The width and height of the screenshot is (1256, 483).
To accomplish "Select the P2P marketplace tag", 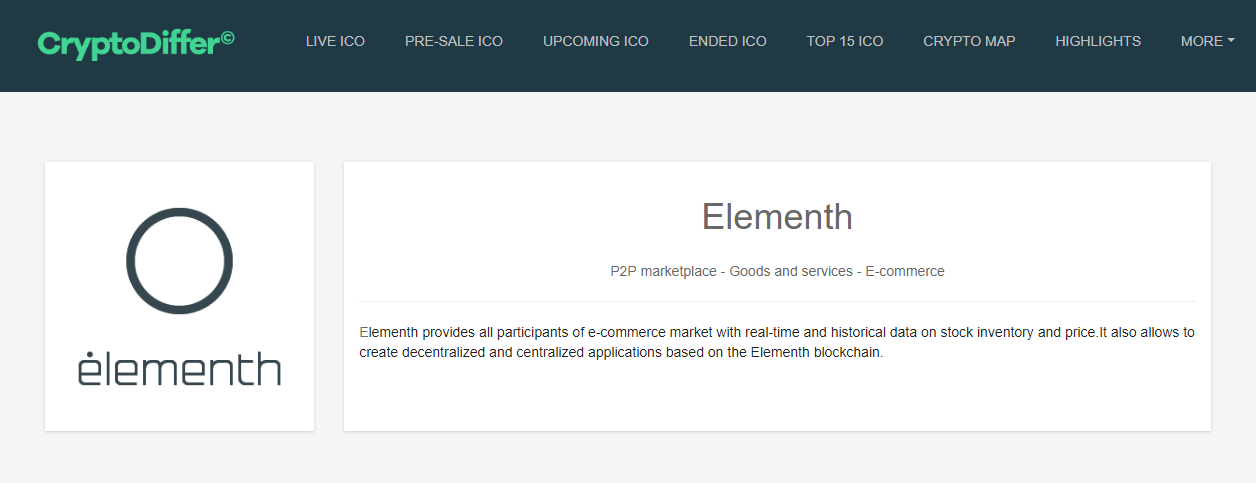I will tap(662, 271).
